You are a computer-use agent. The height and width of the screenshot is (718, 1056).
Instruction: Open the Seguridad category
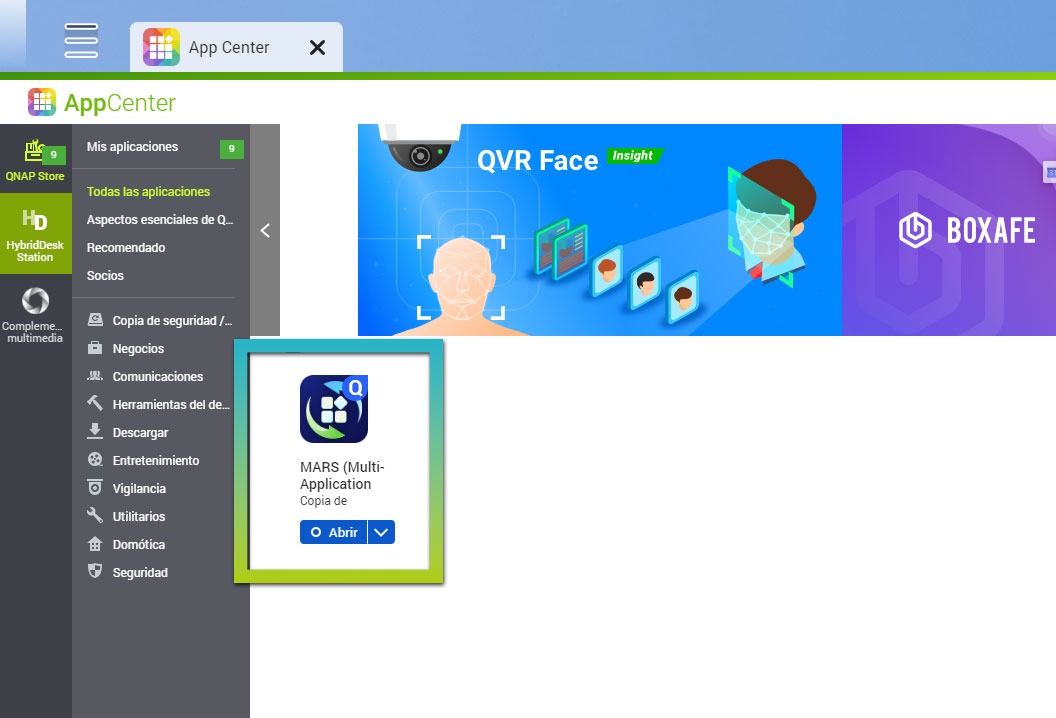140,573
